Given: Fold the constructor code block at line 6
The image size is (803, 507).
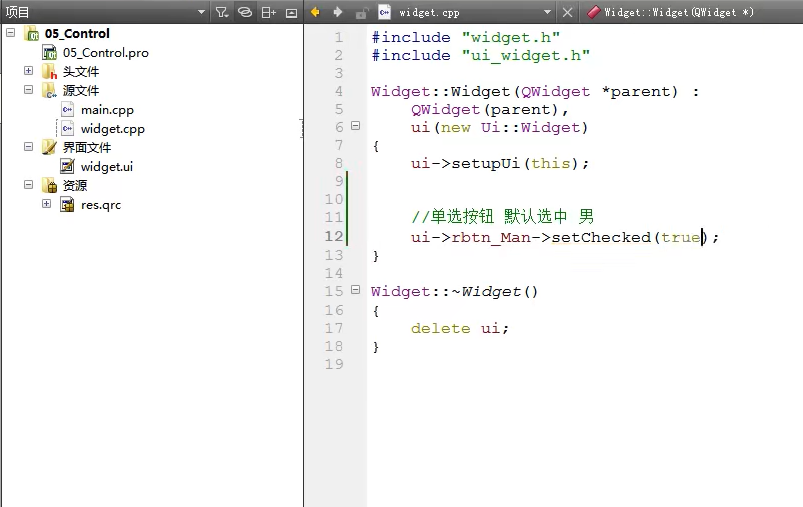Looking at the screenshot, I should click(355, 125).
